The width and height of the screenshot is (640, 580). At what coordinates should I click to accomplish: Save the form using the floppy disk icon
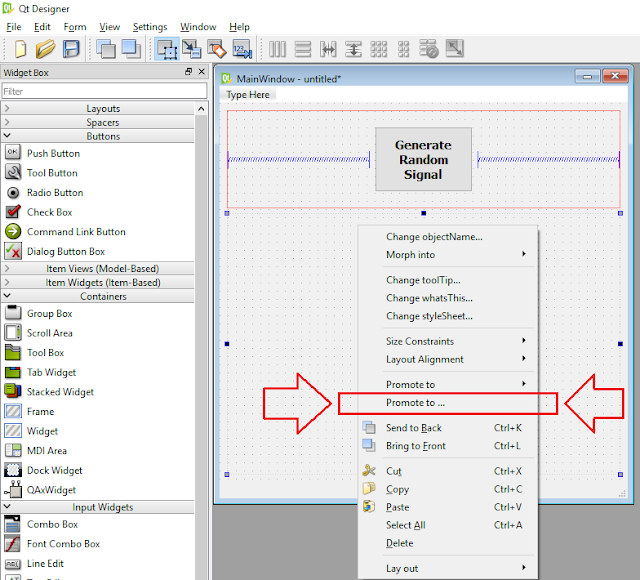(x=71, y=49)
